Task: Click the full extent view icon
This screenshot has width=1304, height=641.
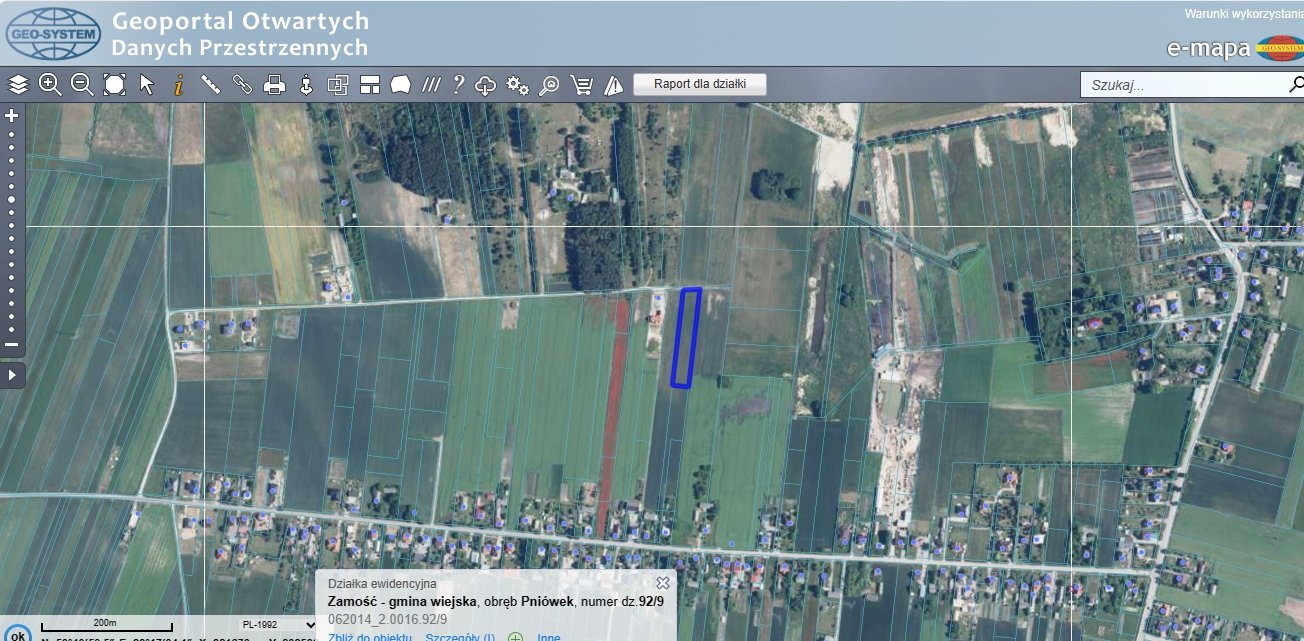Action: [114, 84]
